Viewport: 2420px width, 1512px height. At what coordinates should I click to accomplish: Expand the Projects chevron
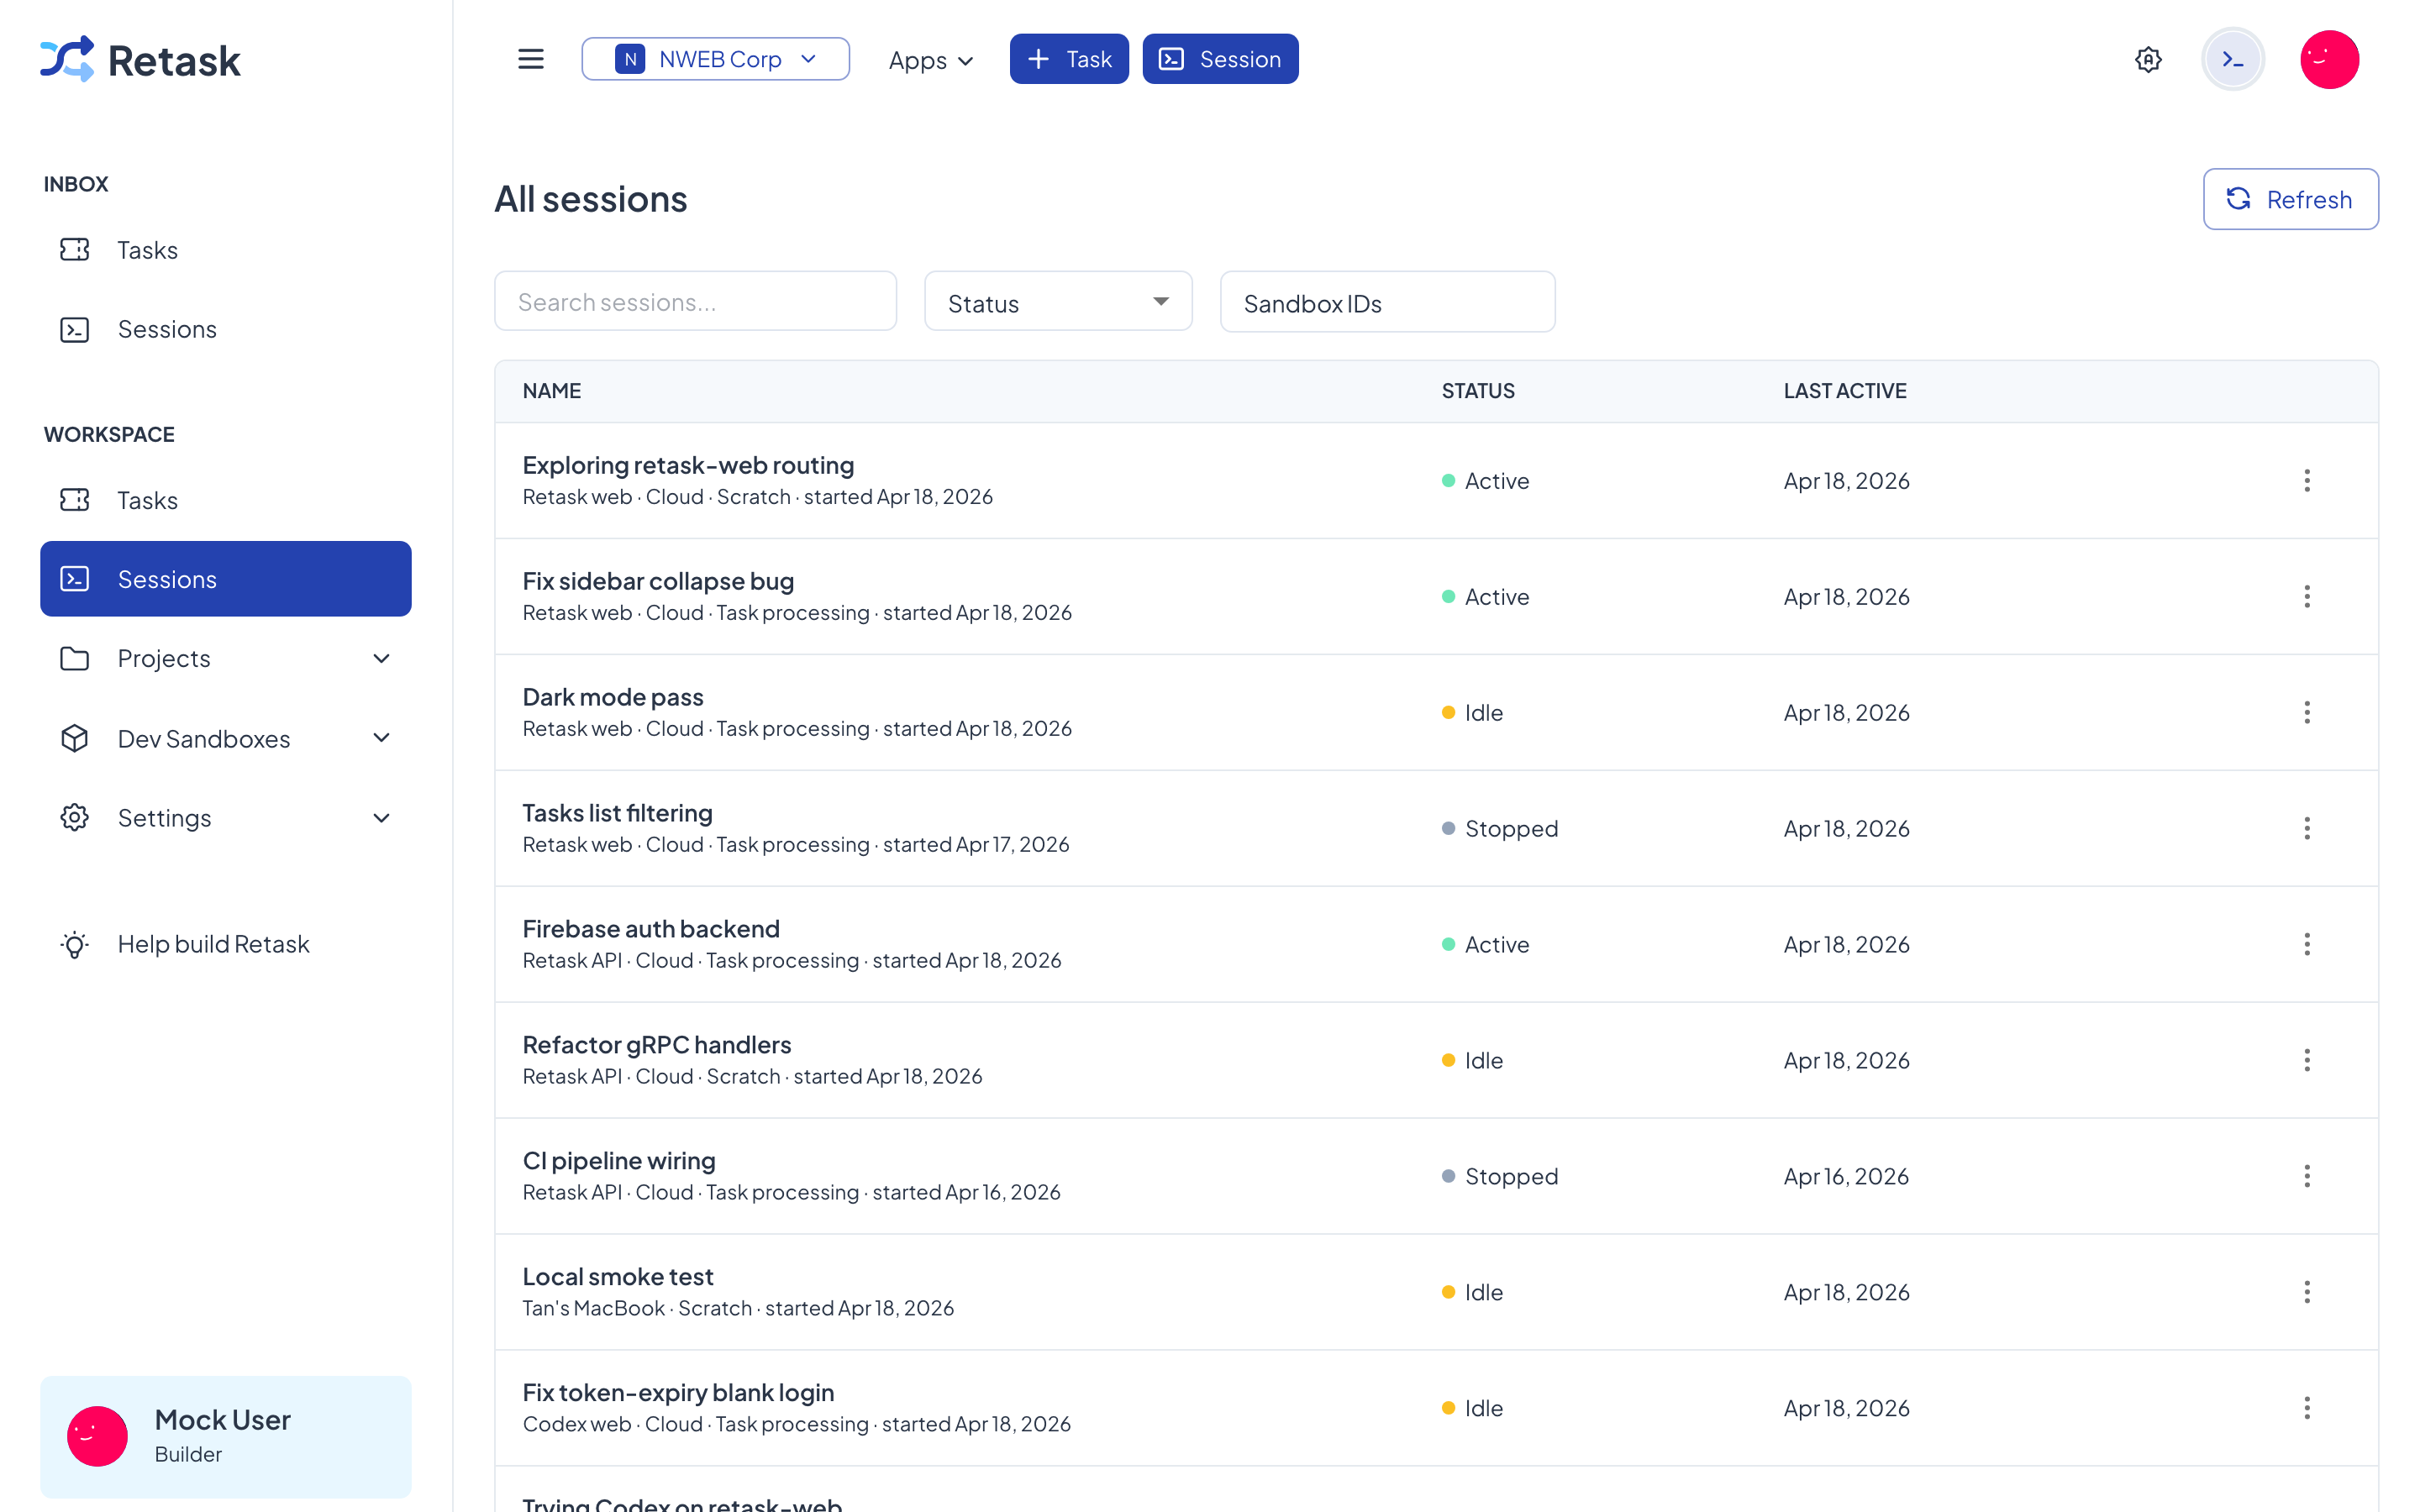click(x=381, y=658)
